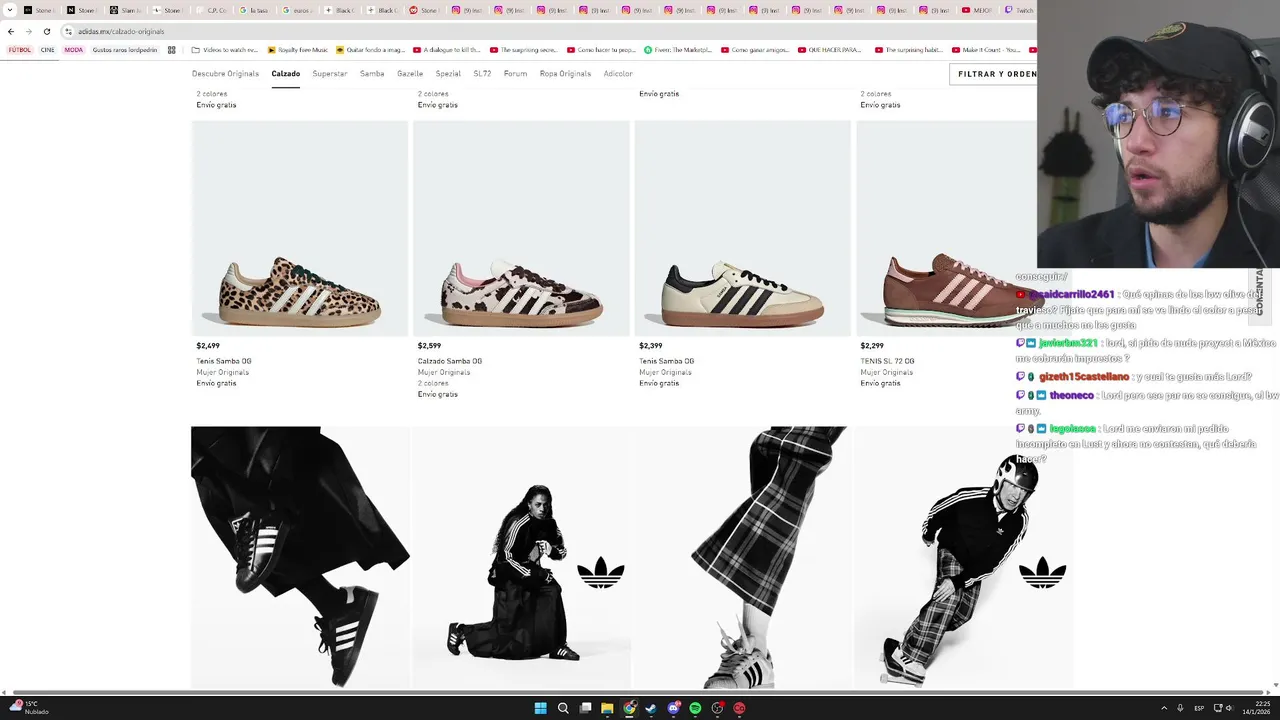
Task: Open the Fiverr Marketplace bookmark
Action: click(x=678, y=50)
